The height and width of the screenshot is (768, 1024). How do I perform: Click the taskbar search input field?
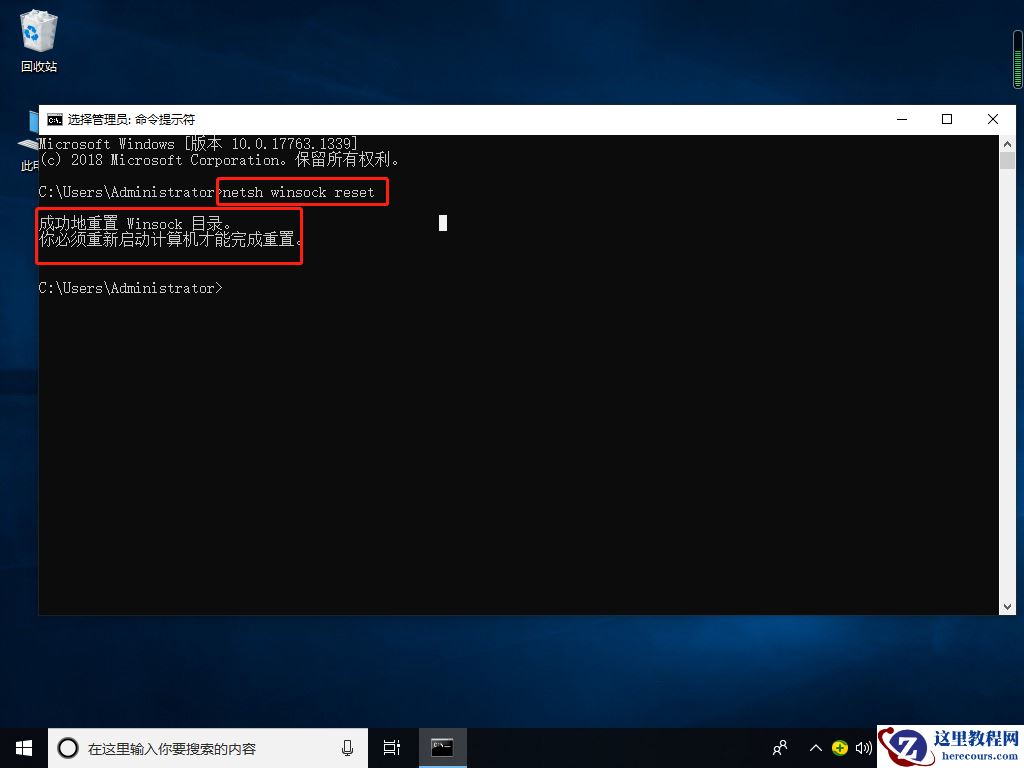pyautogui.click(x=200, y=747)
